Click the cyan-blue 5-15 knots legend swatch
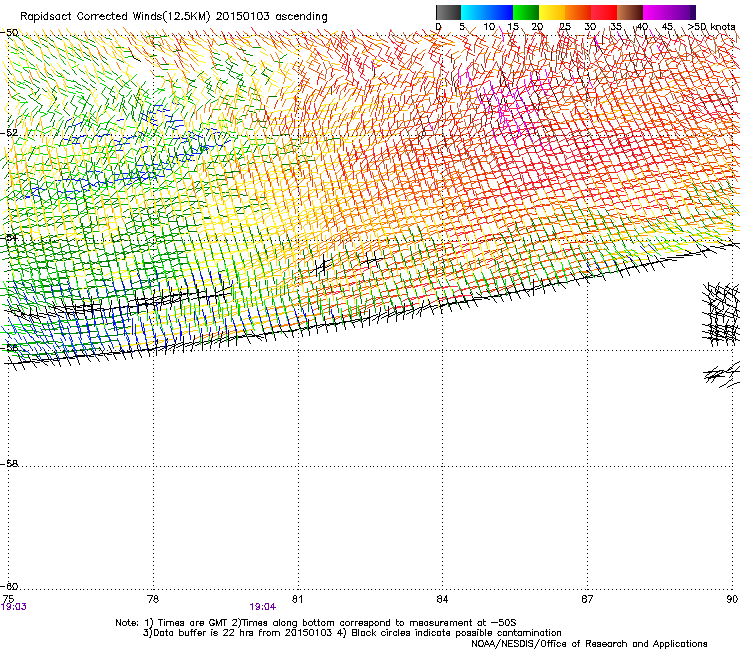The height and width of the screenshot is (650, 740). click(x=487, y=12)
